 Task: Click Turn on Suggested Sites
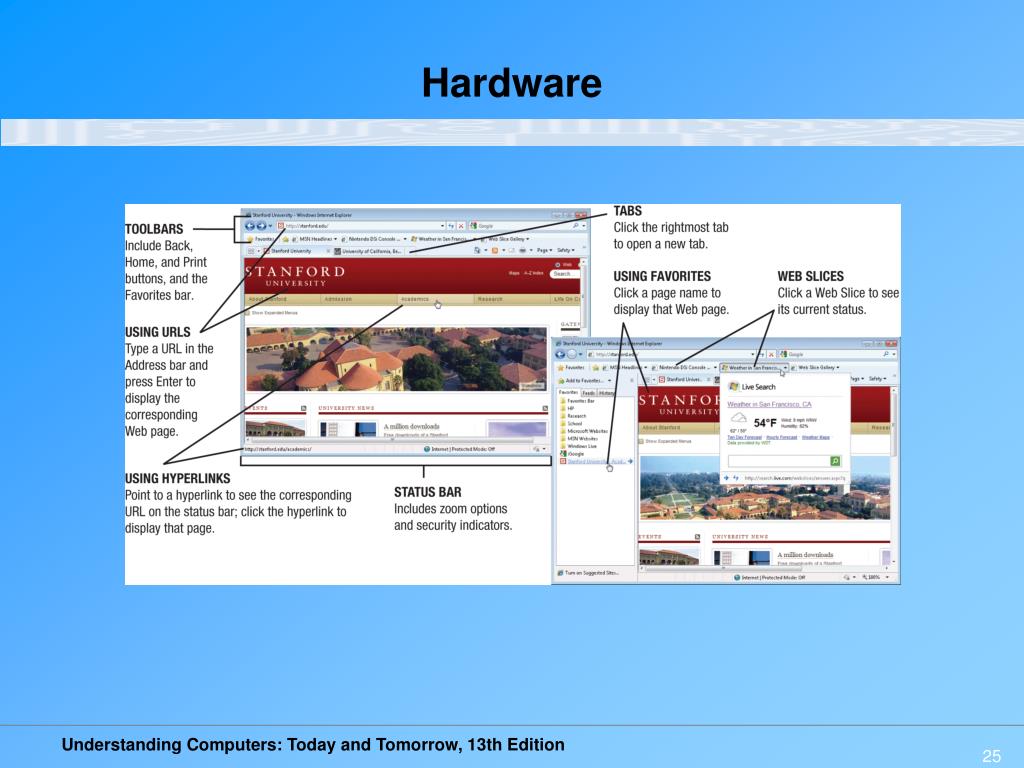click(588, 573)
